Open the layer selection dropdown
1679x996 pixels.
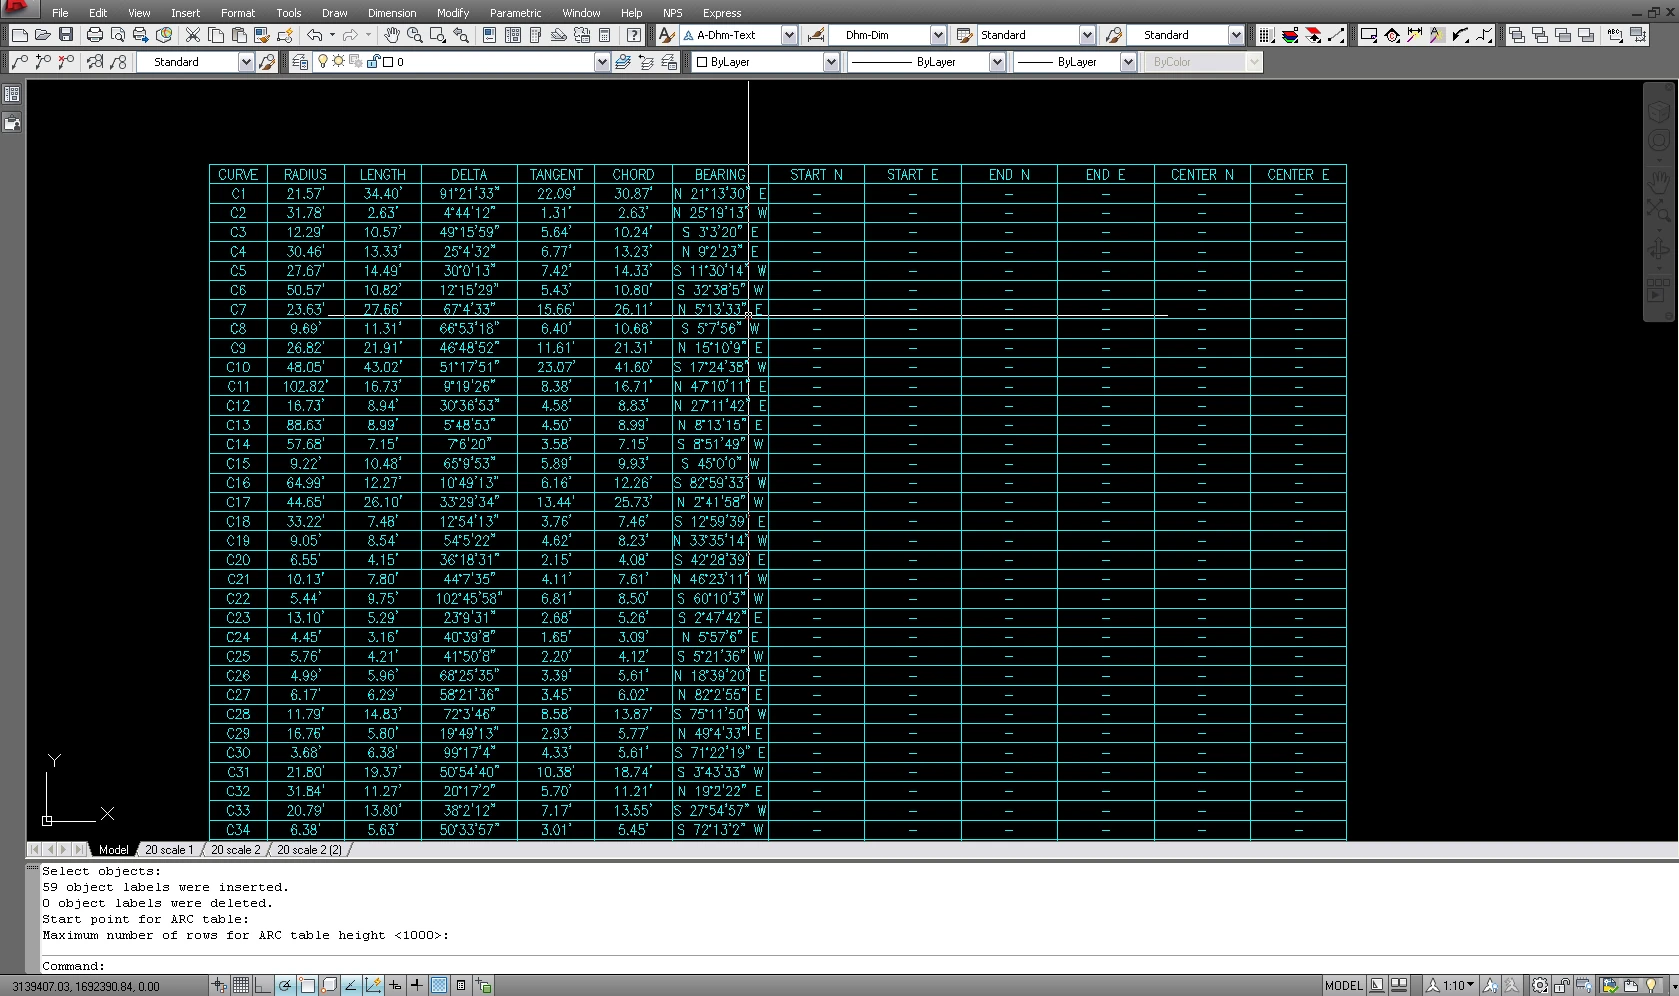[x=601, y=62]
